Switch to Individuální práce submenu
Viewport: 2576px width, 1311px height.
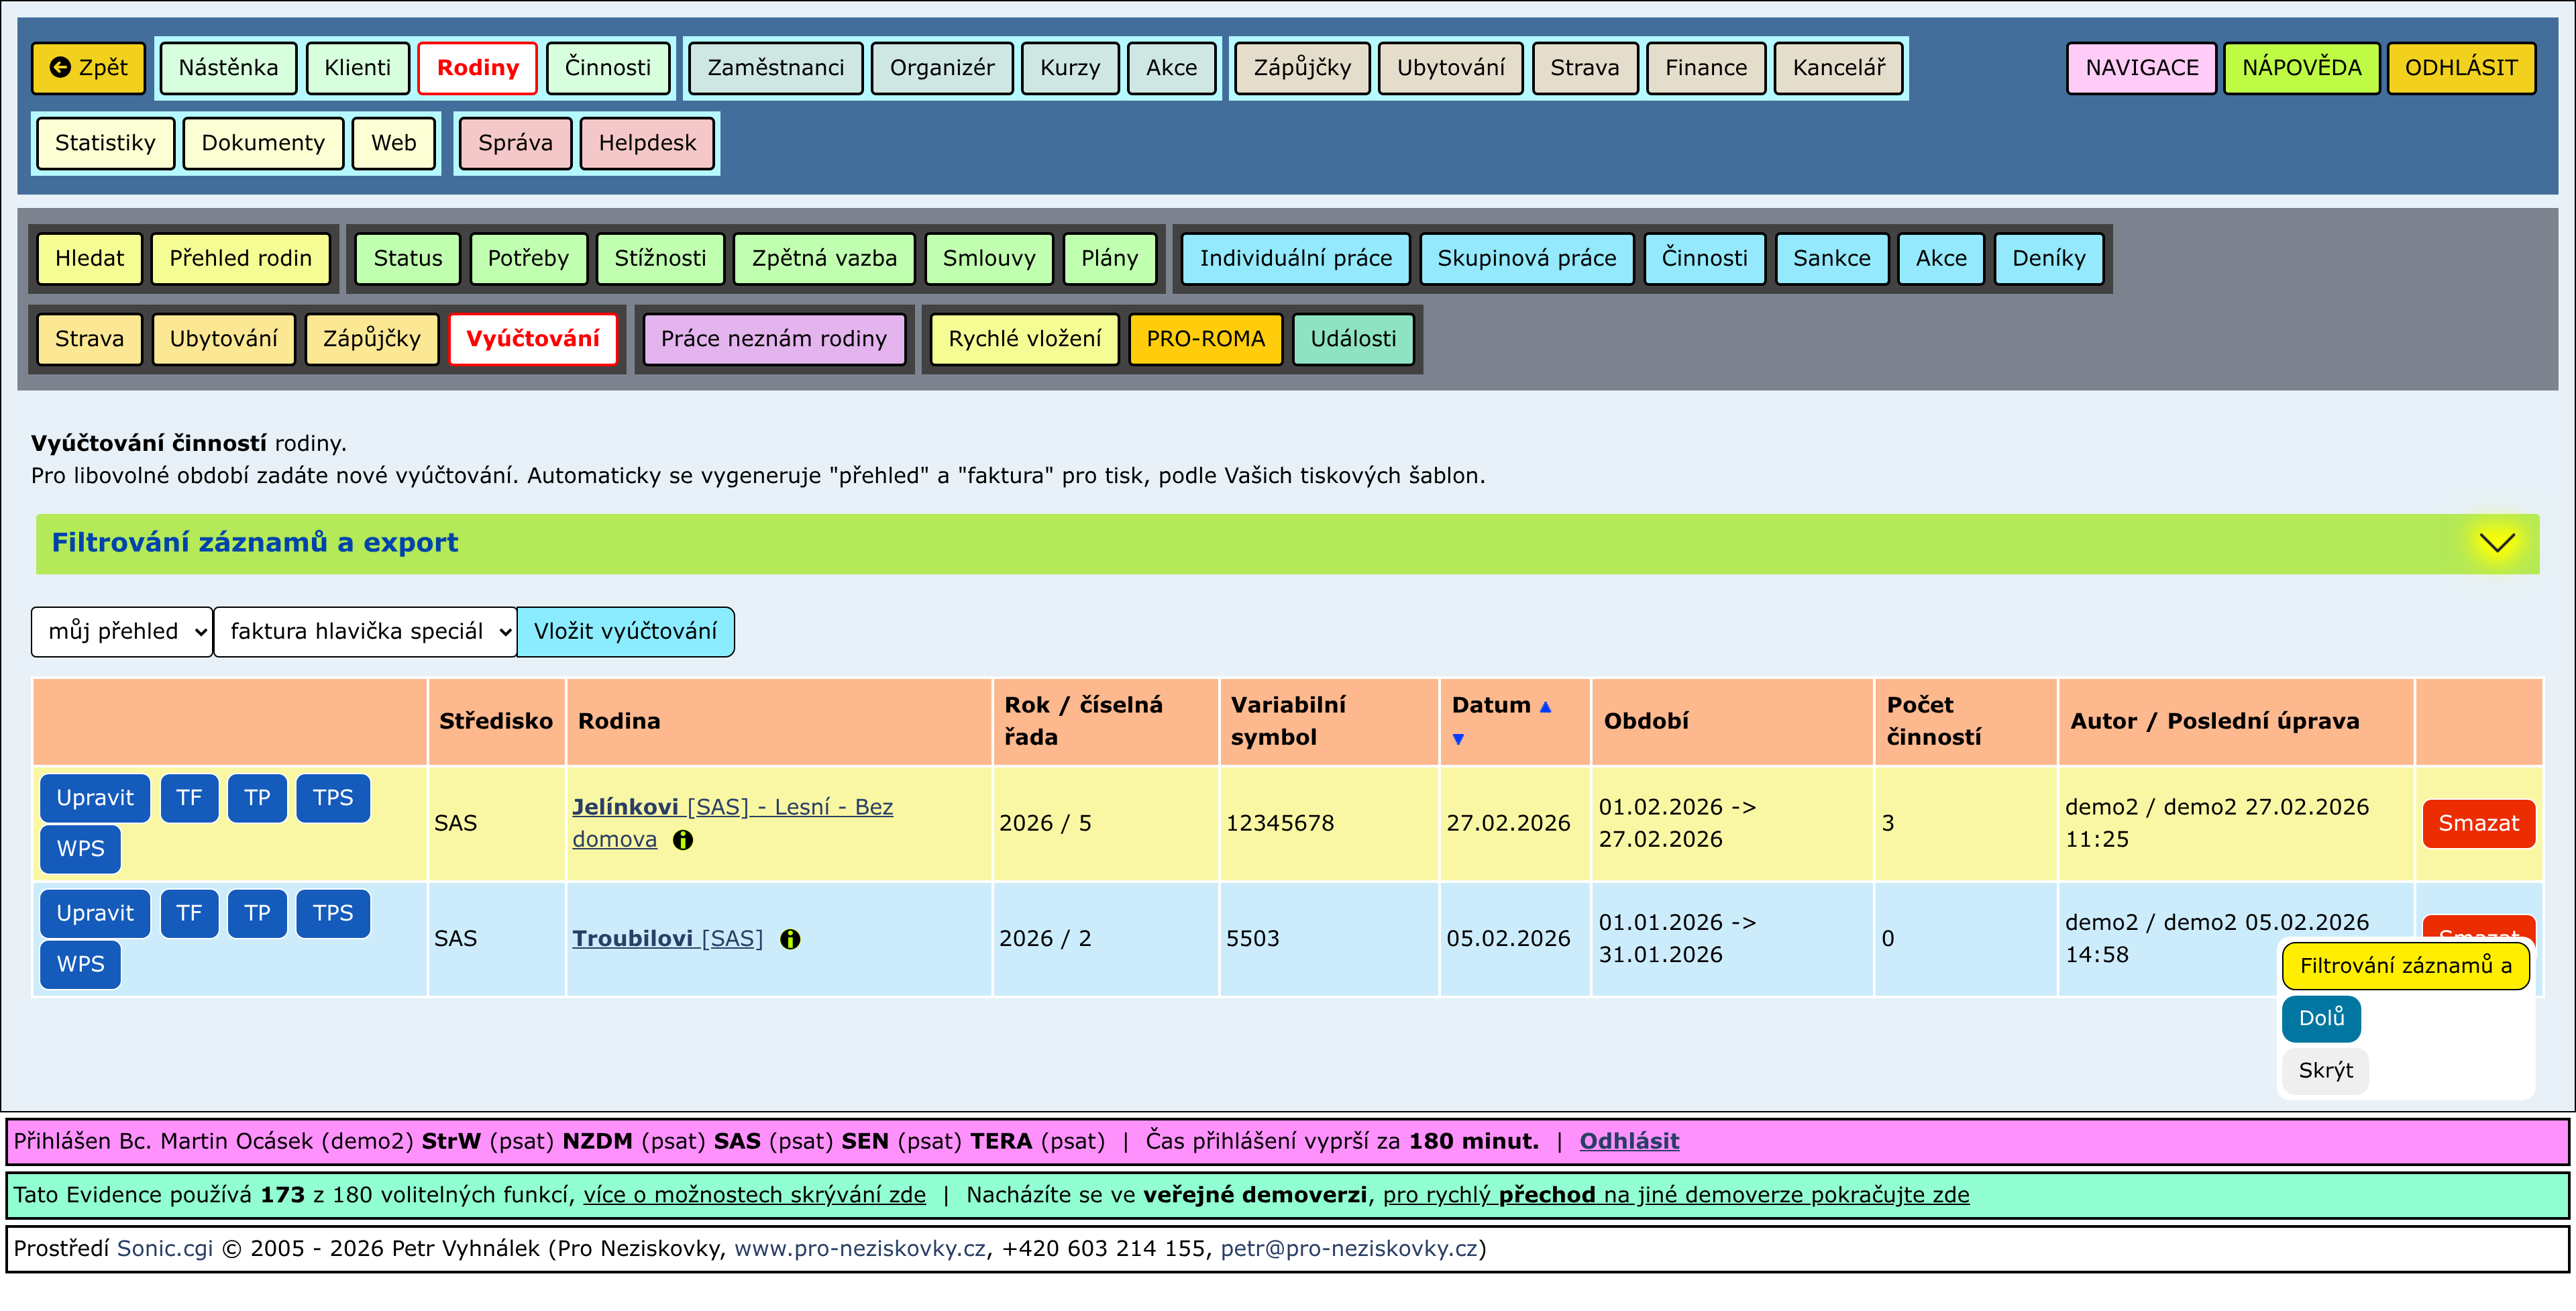[1295, 259]
